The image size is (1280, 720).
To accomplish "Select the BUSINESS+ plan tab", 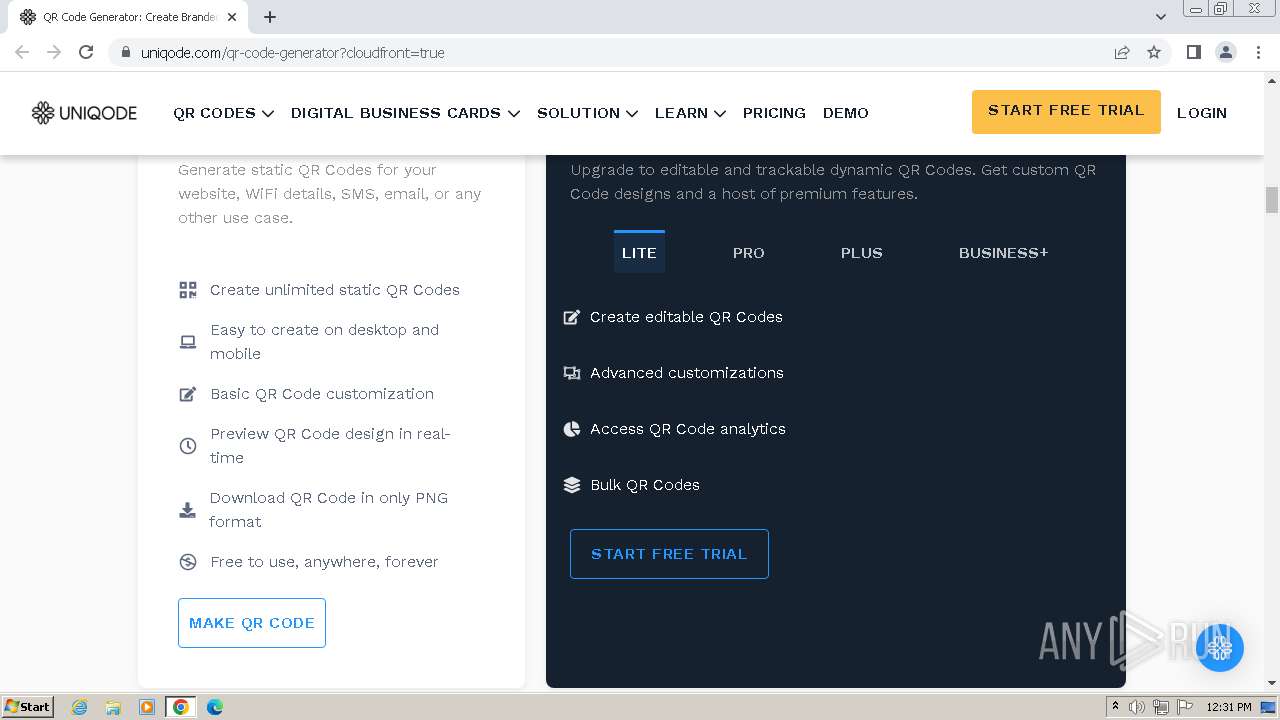I will (x=1003, y=253).
